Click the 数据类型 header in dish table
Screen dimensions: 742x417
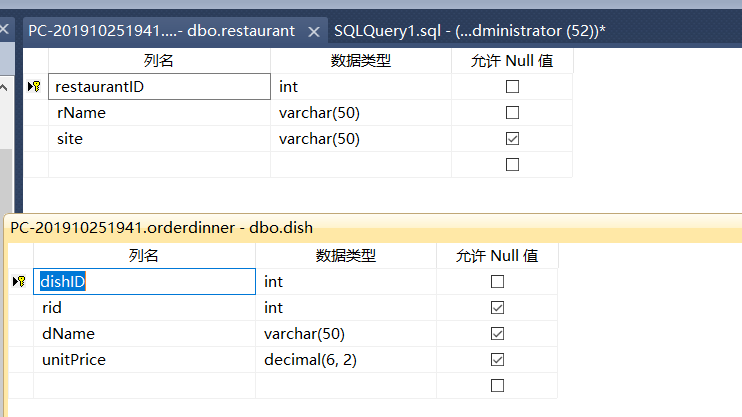(346, 256)
